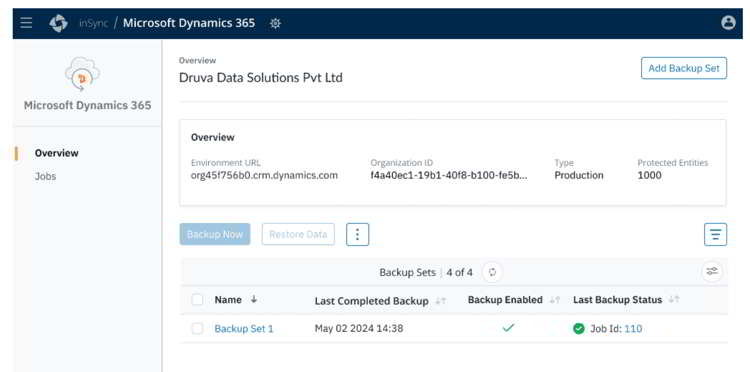Open the column settings sliders icon
This screenshot has width=750, height=372.
pyautogui.click(x=712, y=272)
